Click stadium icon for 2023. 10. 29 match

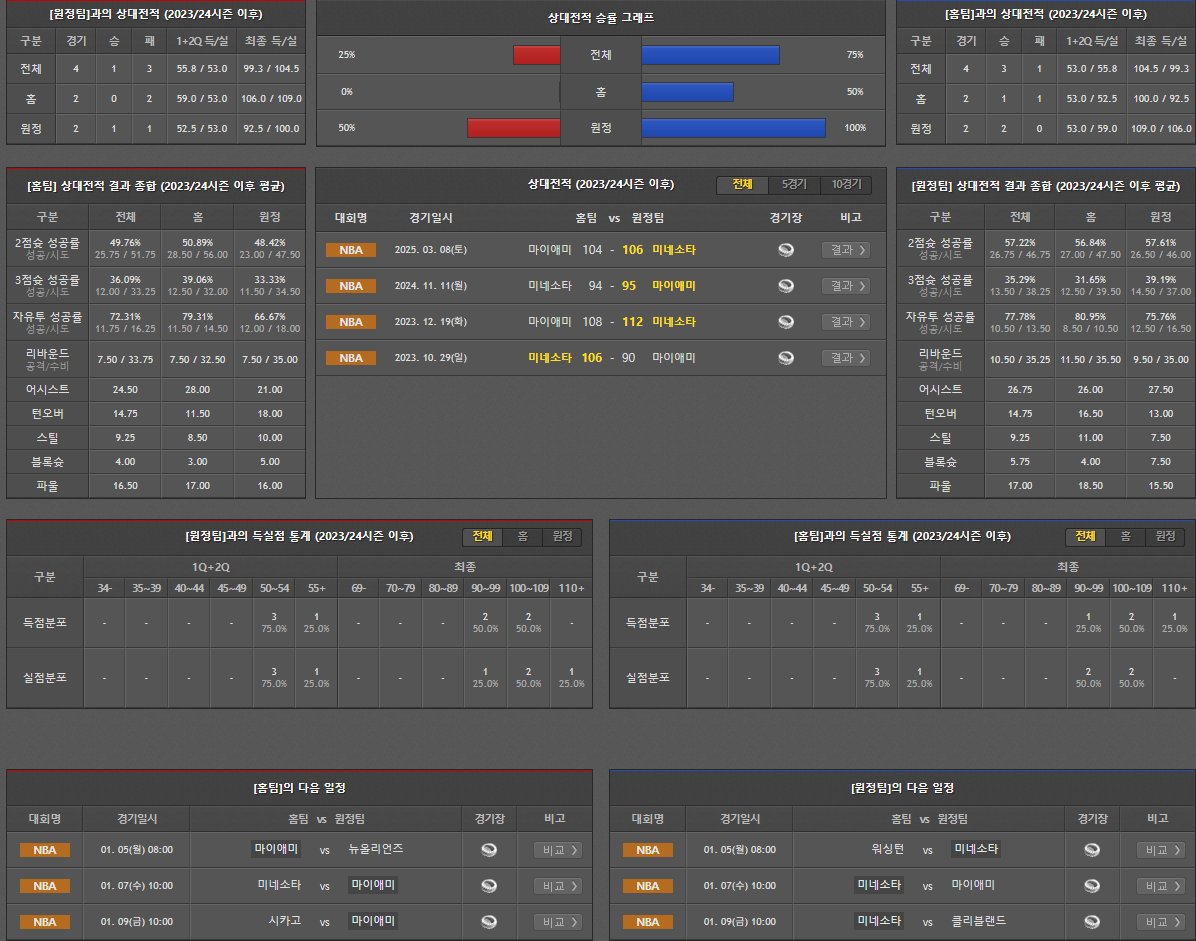(x=786, y=358)
